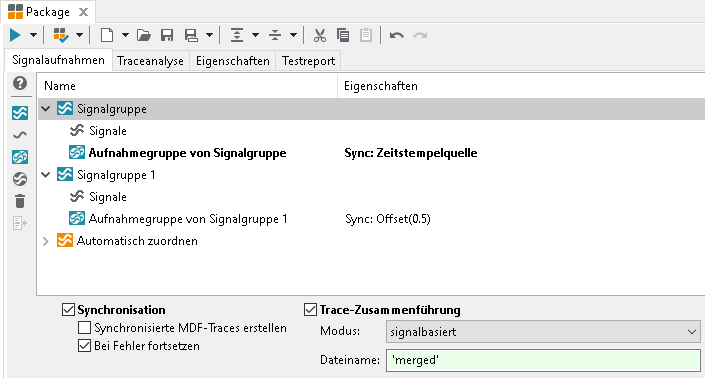Viewport: 705px width, 378px height.
Task: Open the New document dropdown arrow
Action: point(125,35)
